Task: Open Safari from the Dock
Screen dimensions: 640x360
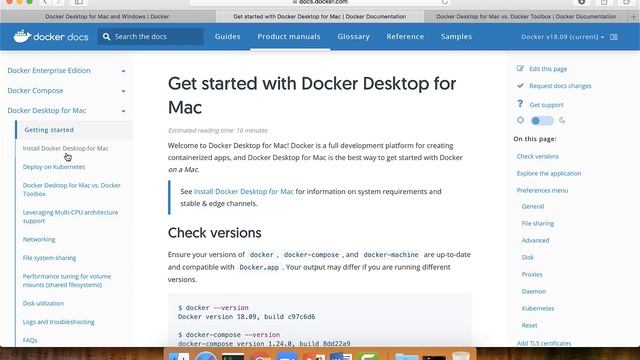Action: [206, 356]
